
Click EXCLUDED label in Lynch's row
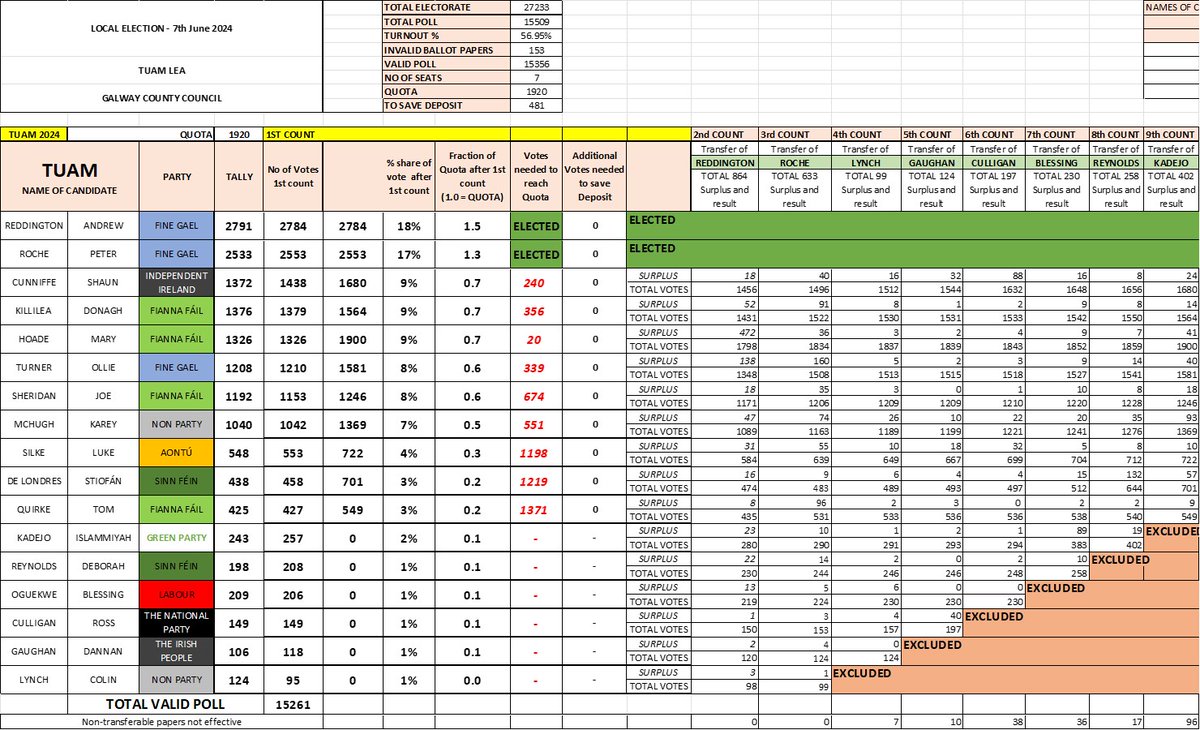(863, 674)
